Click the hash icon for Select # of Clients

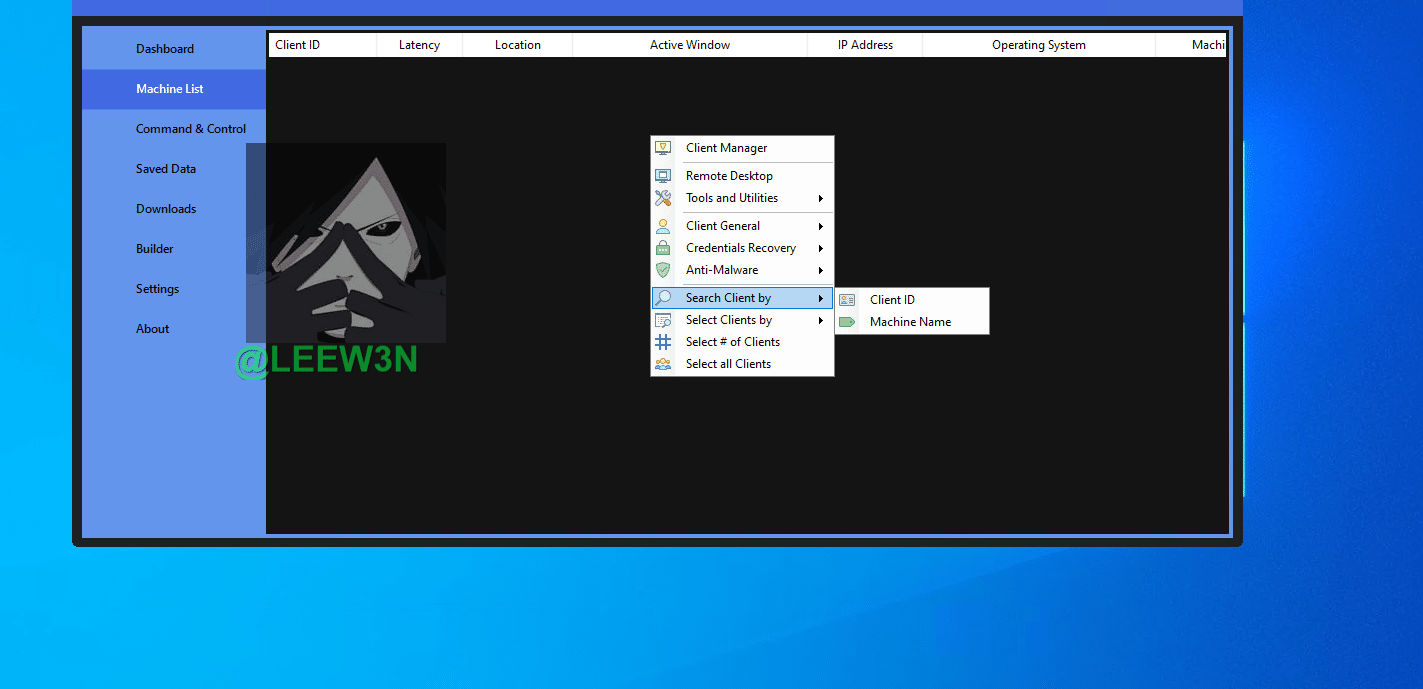coord(663,342)
